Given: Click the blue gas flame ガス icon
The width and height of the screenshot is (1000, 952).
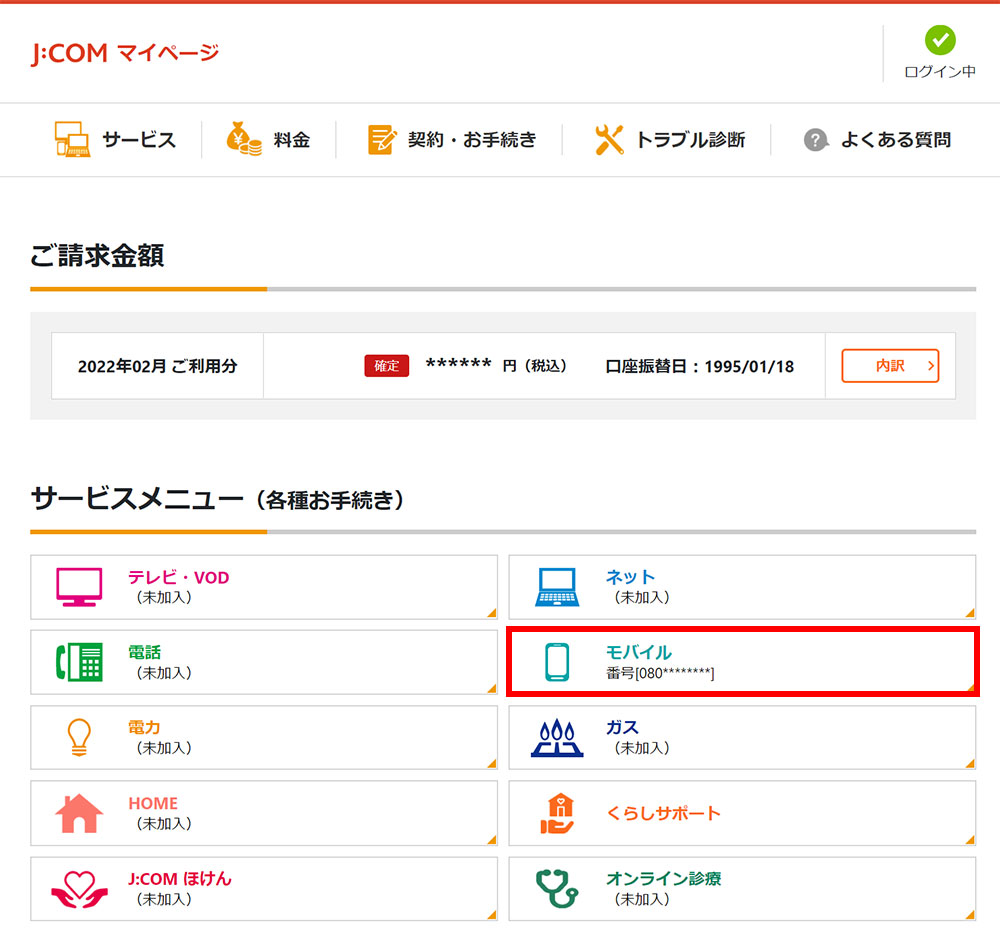Looking at the screenshot, I should pyautogui.click(x=557, y=738).
